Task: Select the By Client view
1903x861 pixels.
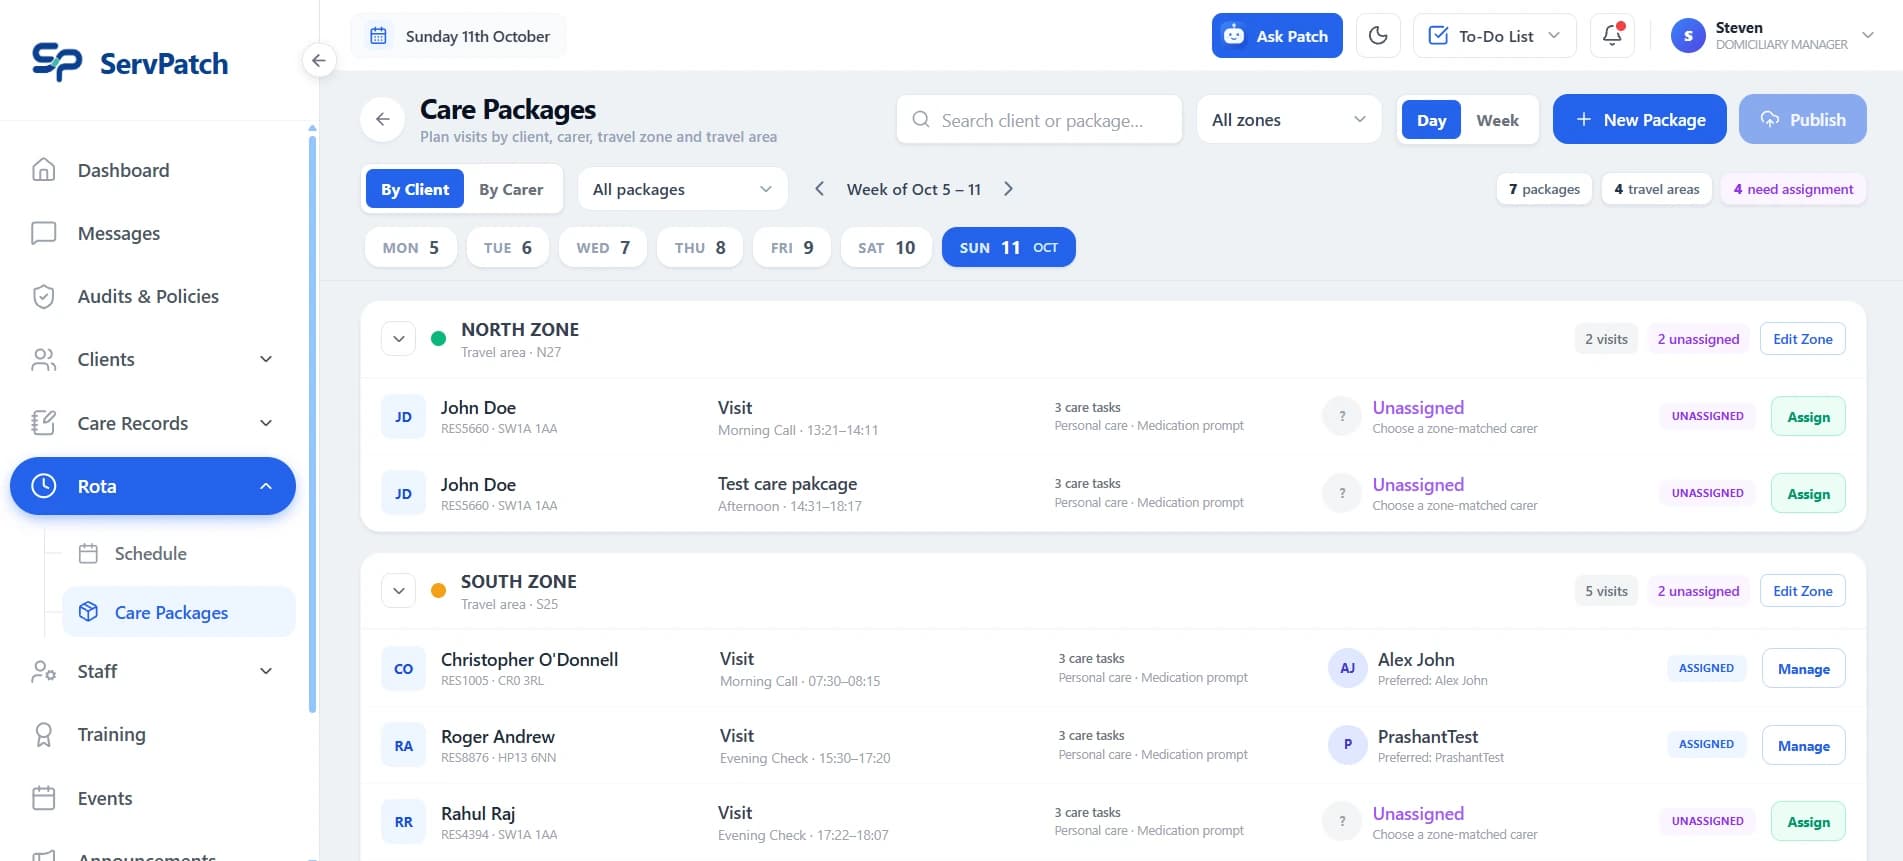Action: click(415, 189)
